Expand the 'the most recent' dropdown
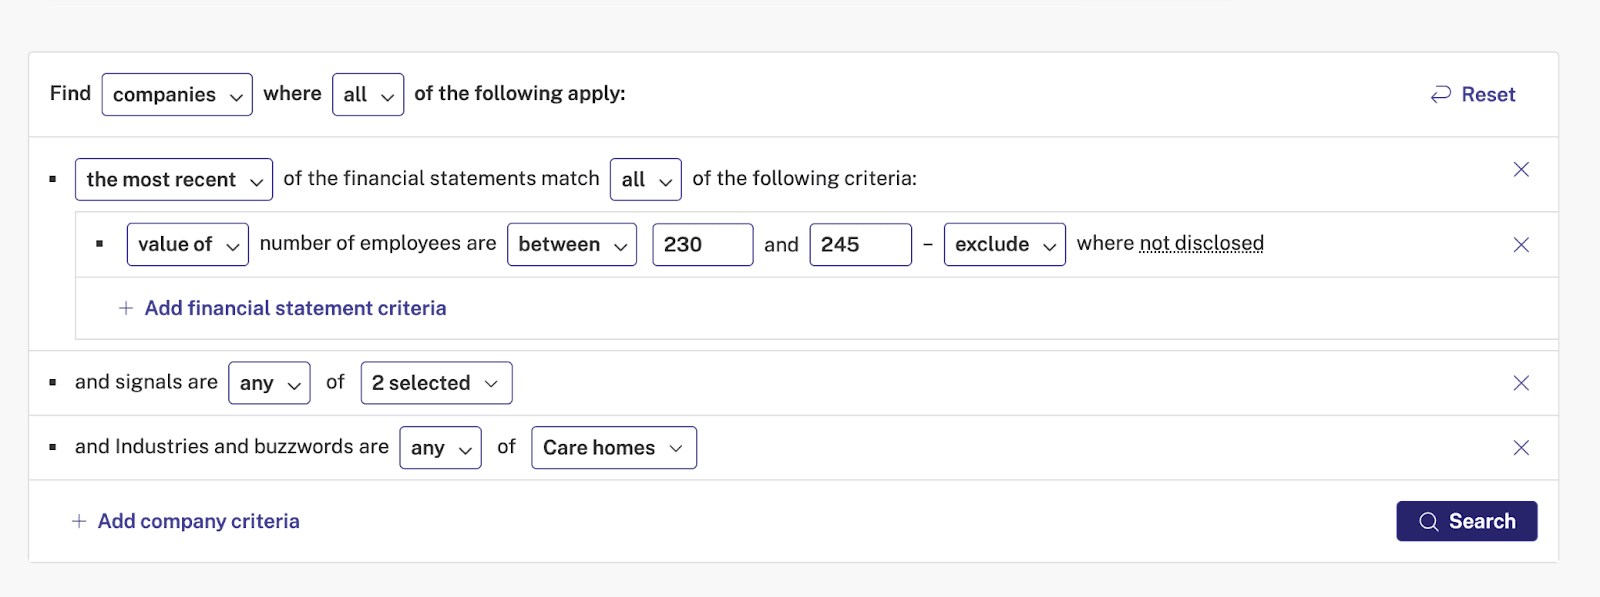 174,180
